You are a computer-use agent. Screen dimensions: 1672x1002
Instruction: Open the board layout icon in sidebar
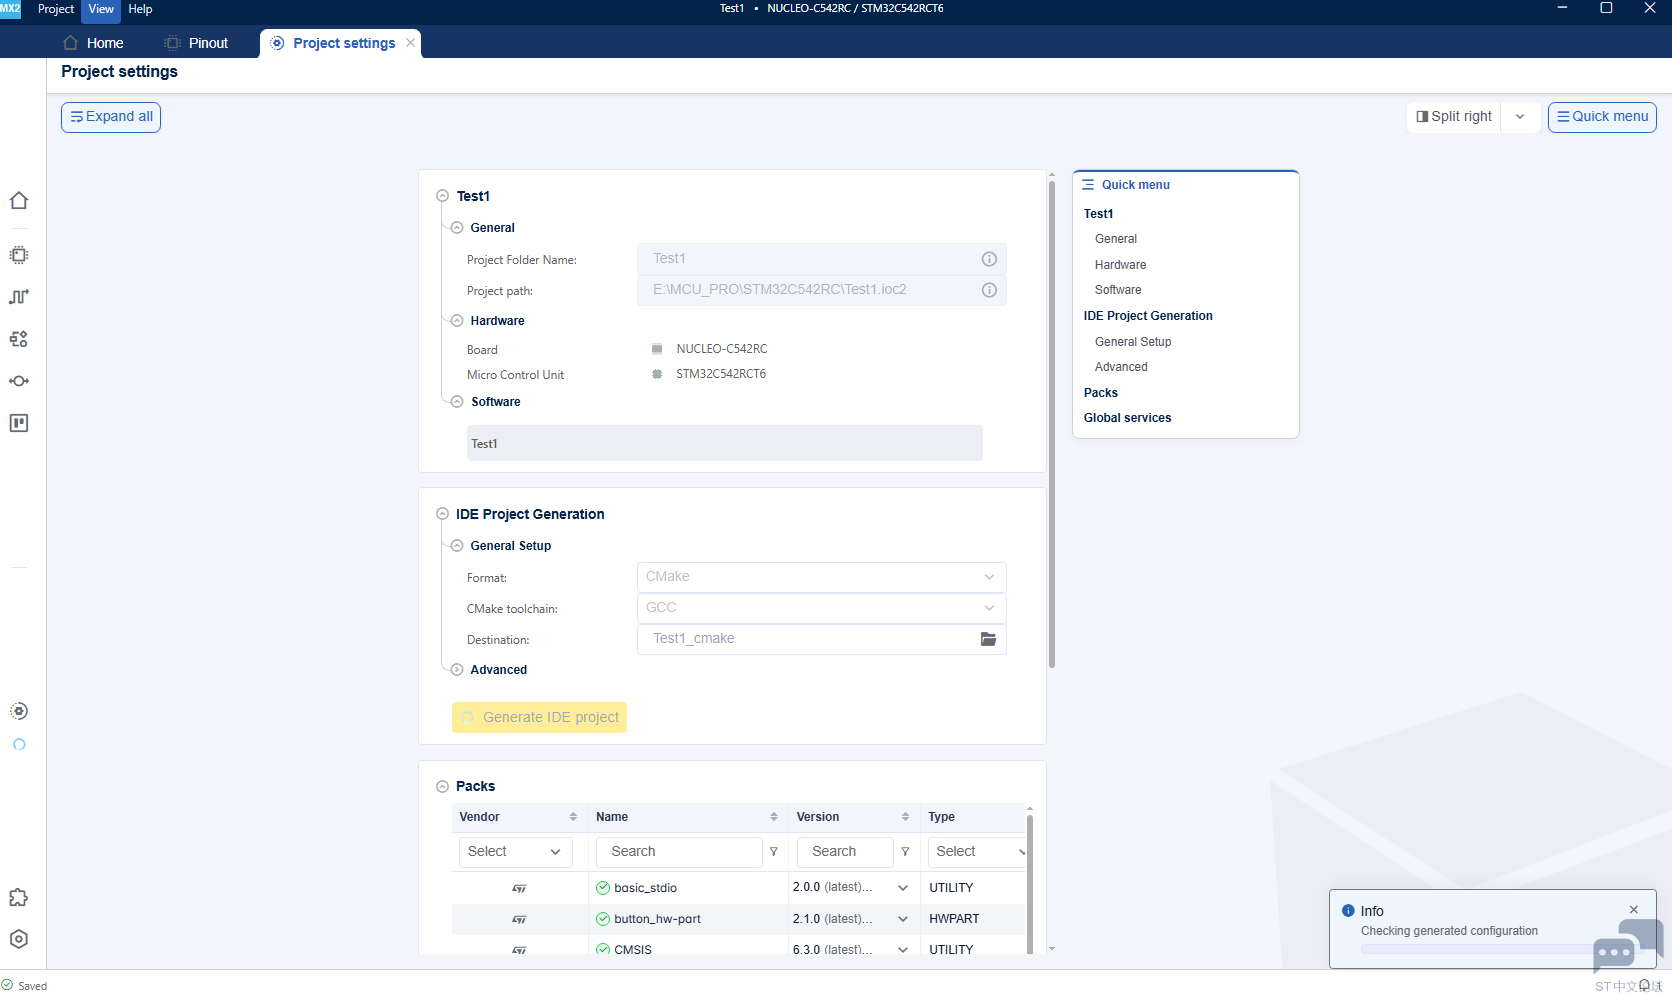(19, 423)
